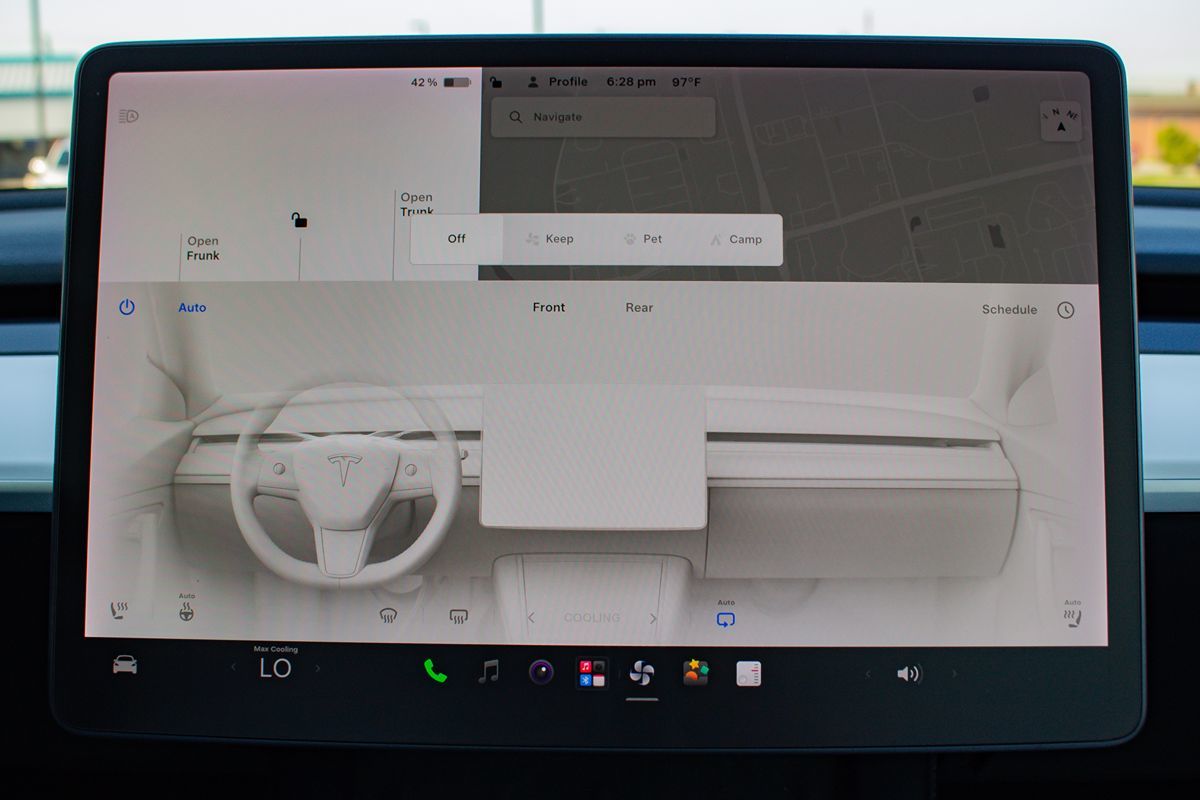1200x800 pixels.
Task: Open the Dashcam camera app
Action: pos(541,672)
